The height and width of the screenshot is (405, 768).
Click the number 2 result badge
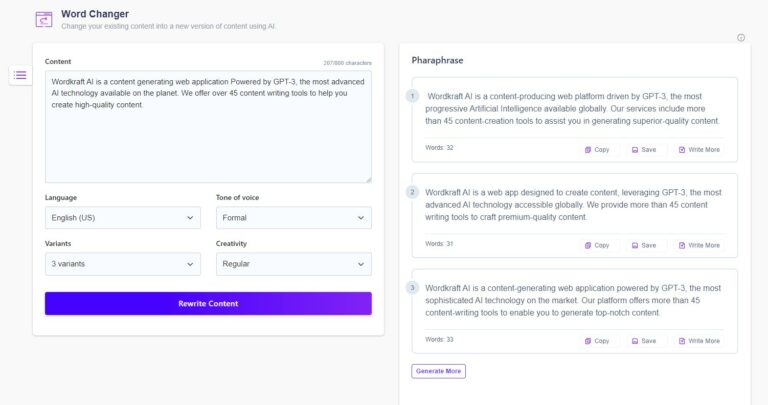(412, 191)
